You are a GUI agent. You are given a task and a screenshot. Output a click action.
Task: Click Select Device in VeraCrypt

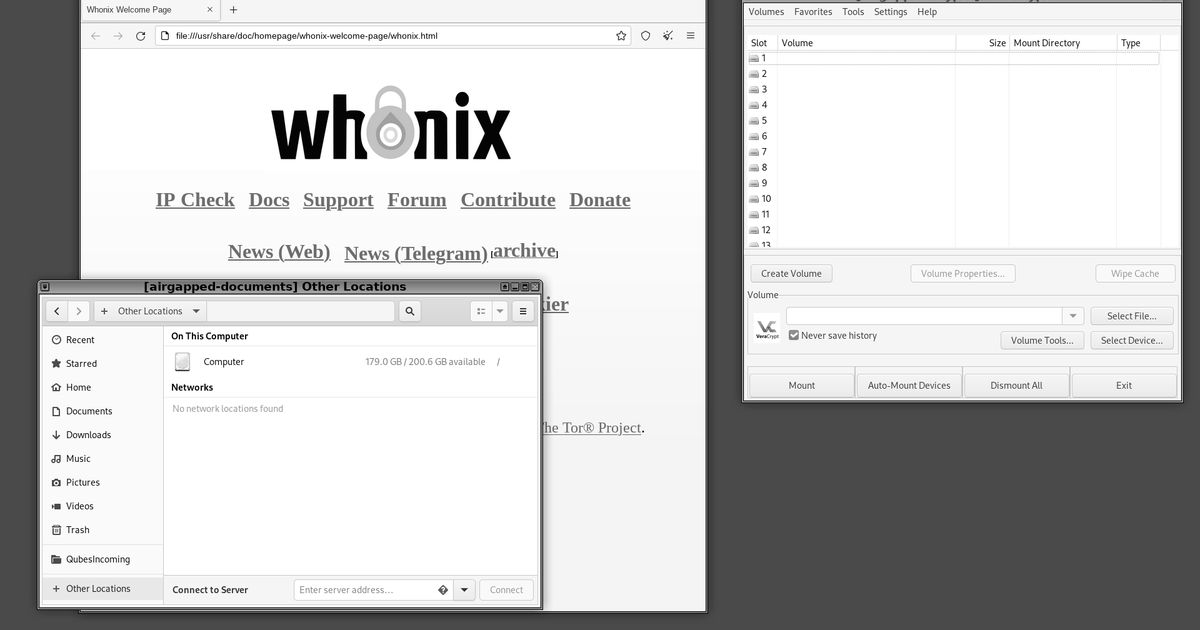tap(1132, 341)
